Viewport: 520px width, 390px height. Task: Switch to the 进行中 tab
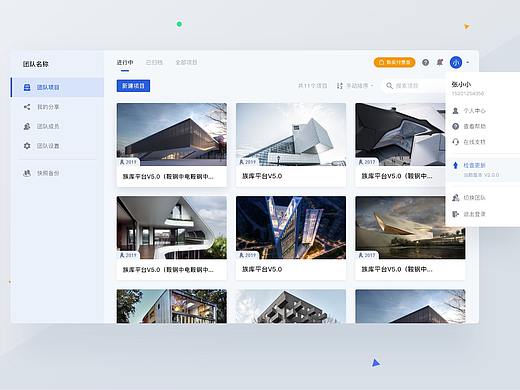tap(125, 62)
